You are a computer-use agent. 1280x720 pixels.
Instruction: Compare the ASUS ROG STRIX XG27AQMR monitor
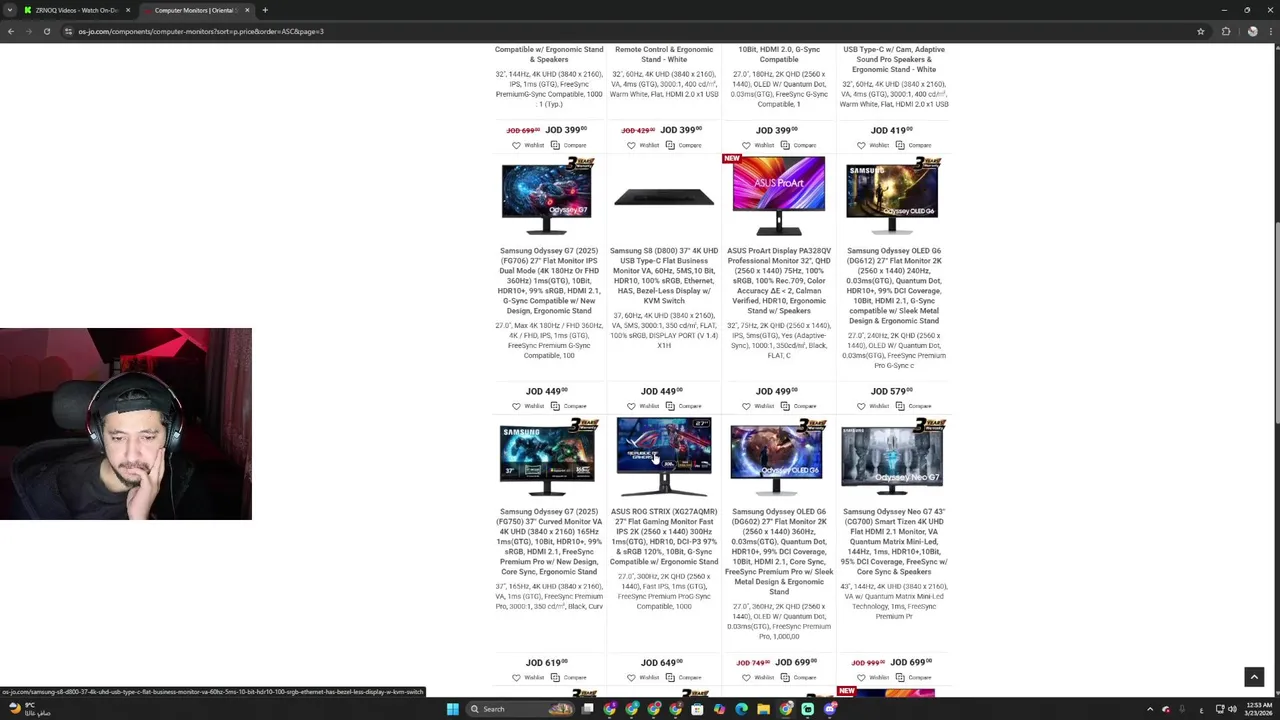(x=683, y=677)
